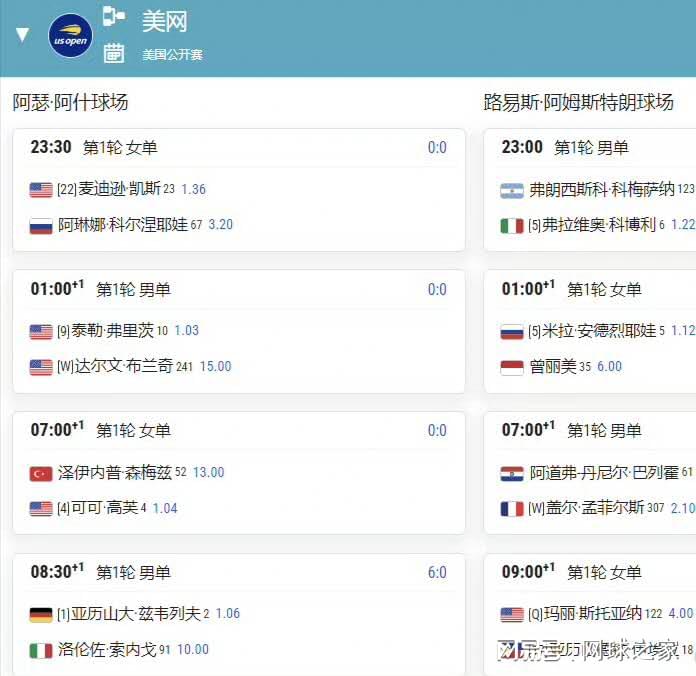
Task: Click Russian flag beside 阿琳娜·科尔涅耶娃
Action: (x=41, y=225)
